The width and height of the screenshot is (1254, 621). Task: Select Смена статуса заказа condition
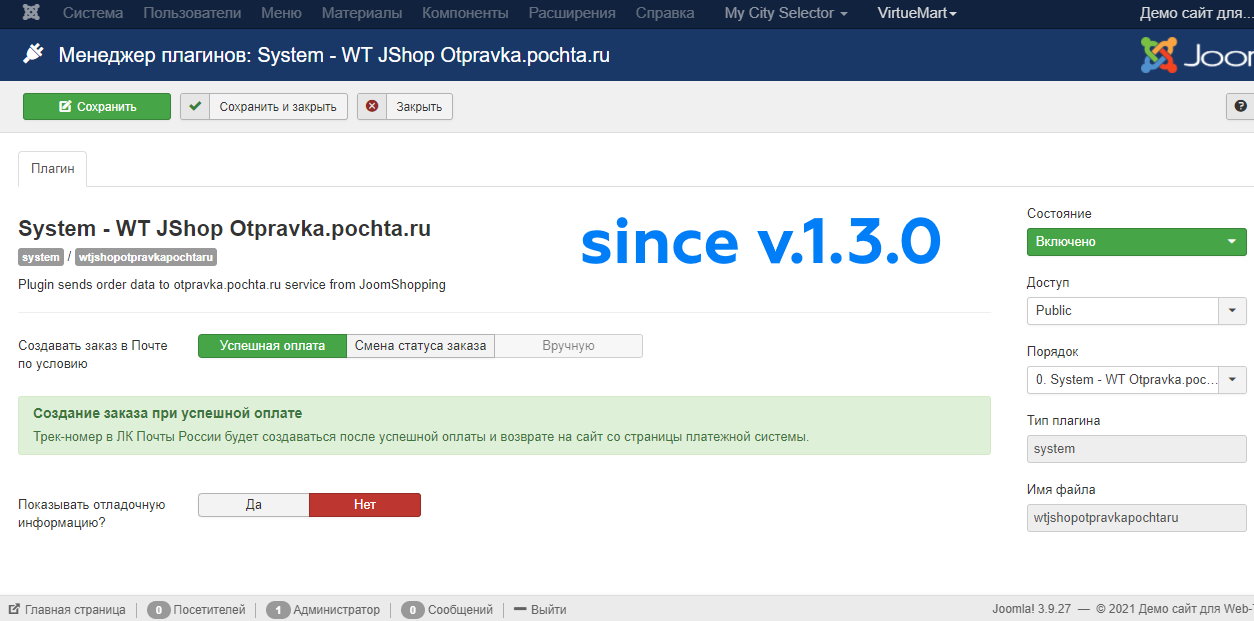click(x=420, y=346)
